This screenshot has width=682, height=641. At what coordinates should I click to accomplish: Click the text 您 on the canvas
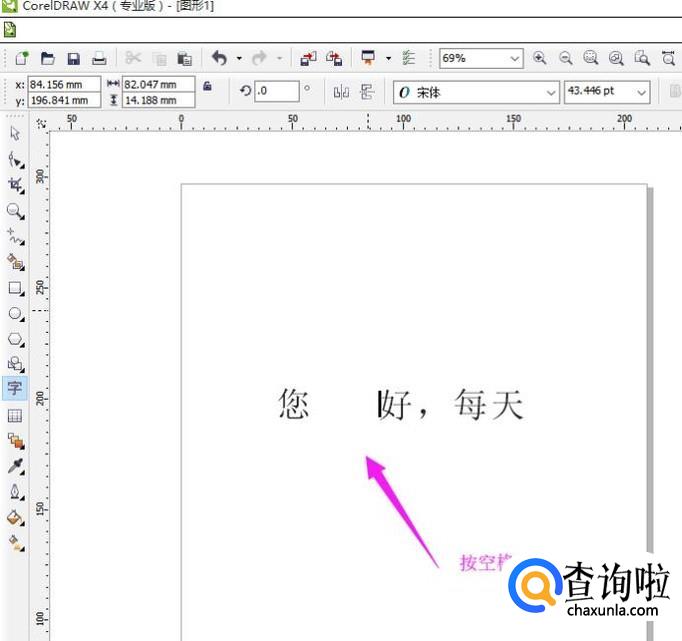294,405
